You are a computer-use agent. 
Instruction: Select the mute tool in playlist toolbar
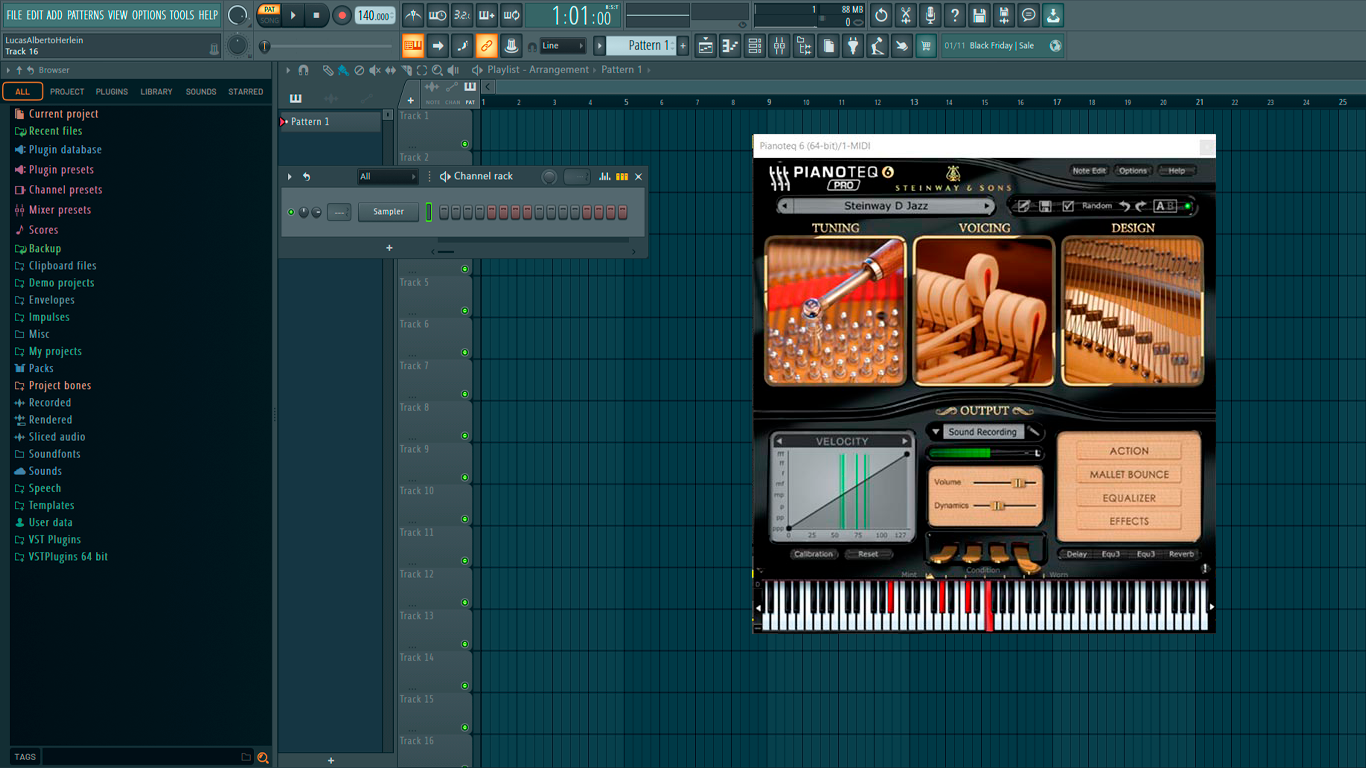pos(375,70)
